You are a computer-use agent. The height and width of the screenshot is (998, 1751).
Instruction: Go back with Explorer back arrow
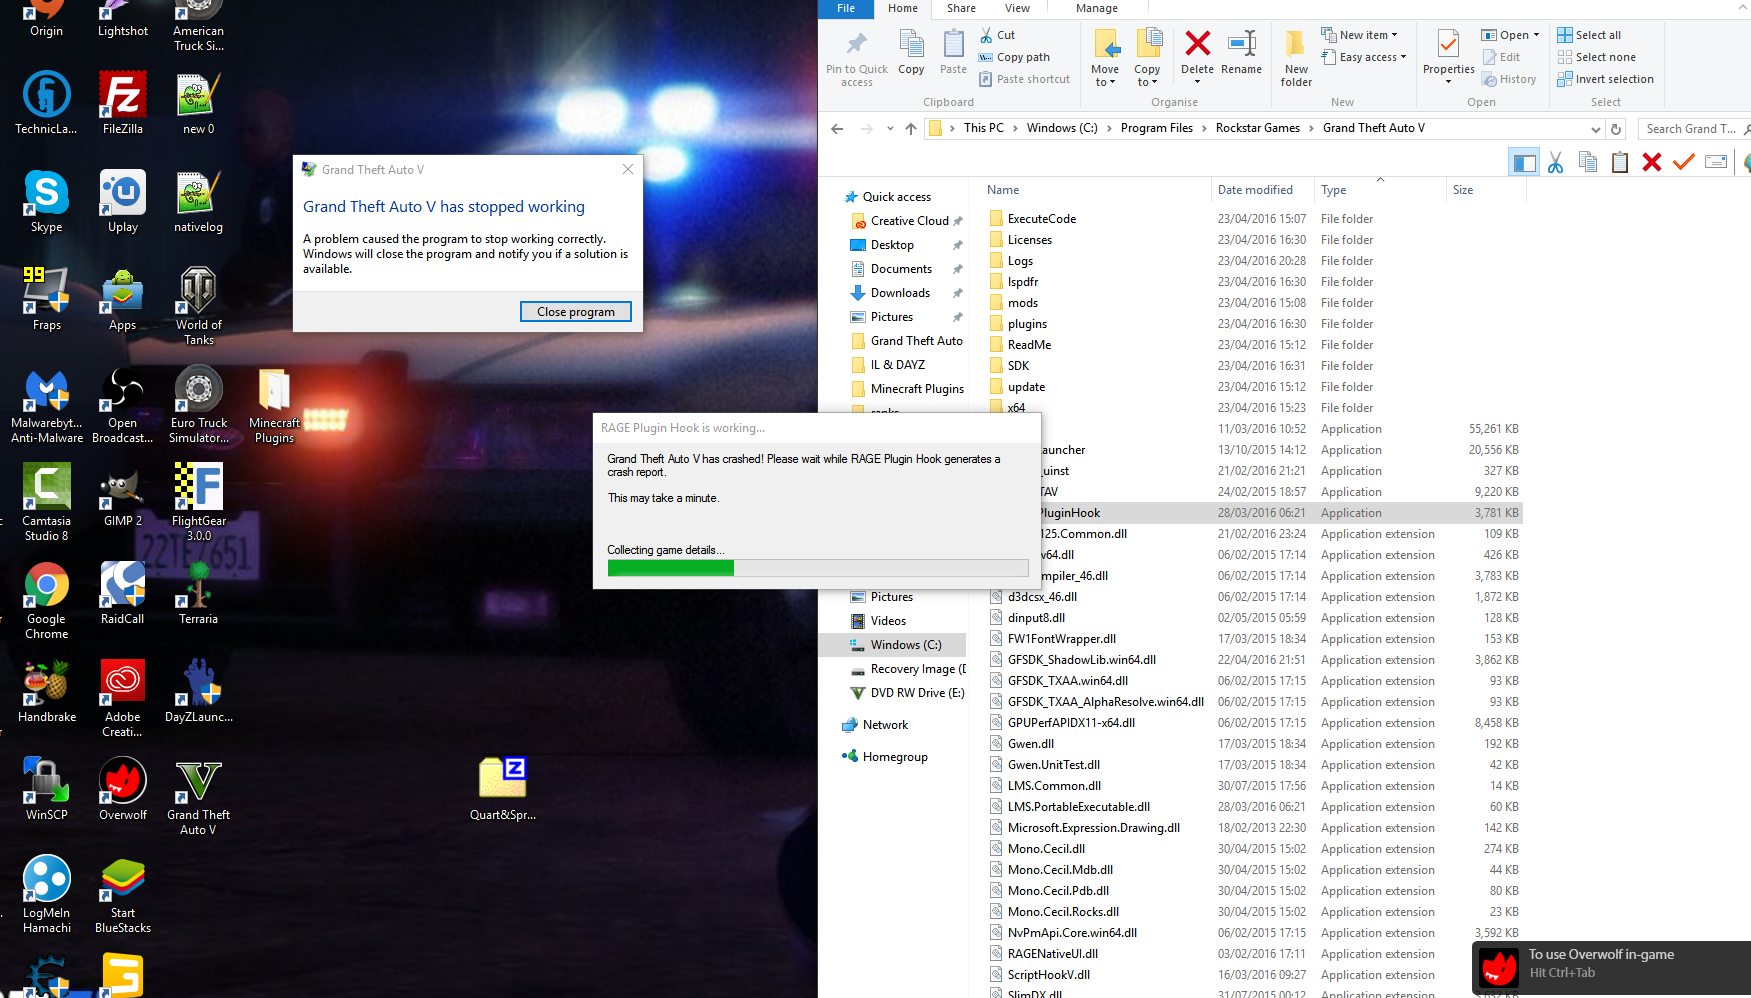(x=837, y=129)
